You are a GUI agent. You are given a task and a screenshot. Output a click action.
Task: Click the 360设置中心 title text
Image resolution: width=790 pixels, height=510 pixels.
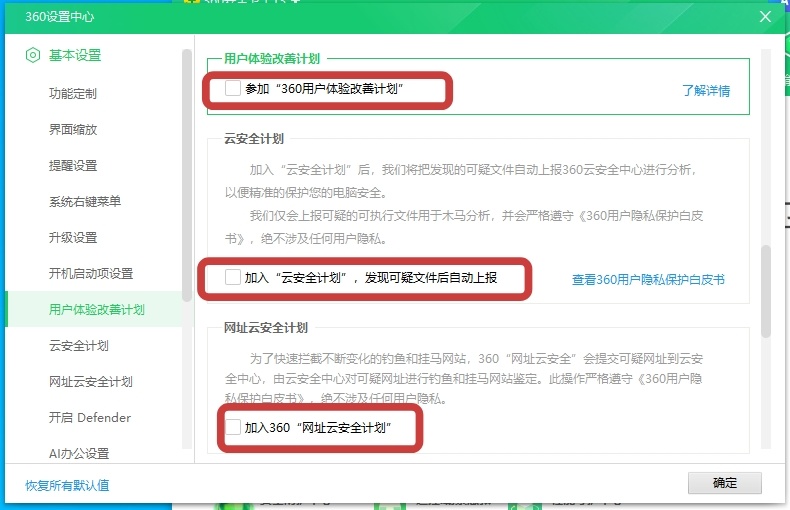59,17
